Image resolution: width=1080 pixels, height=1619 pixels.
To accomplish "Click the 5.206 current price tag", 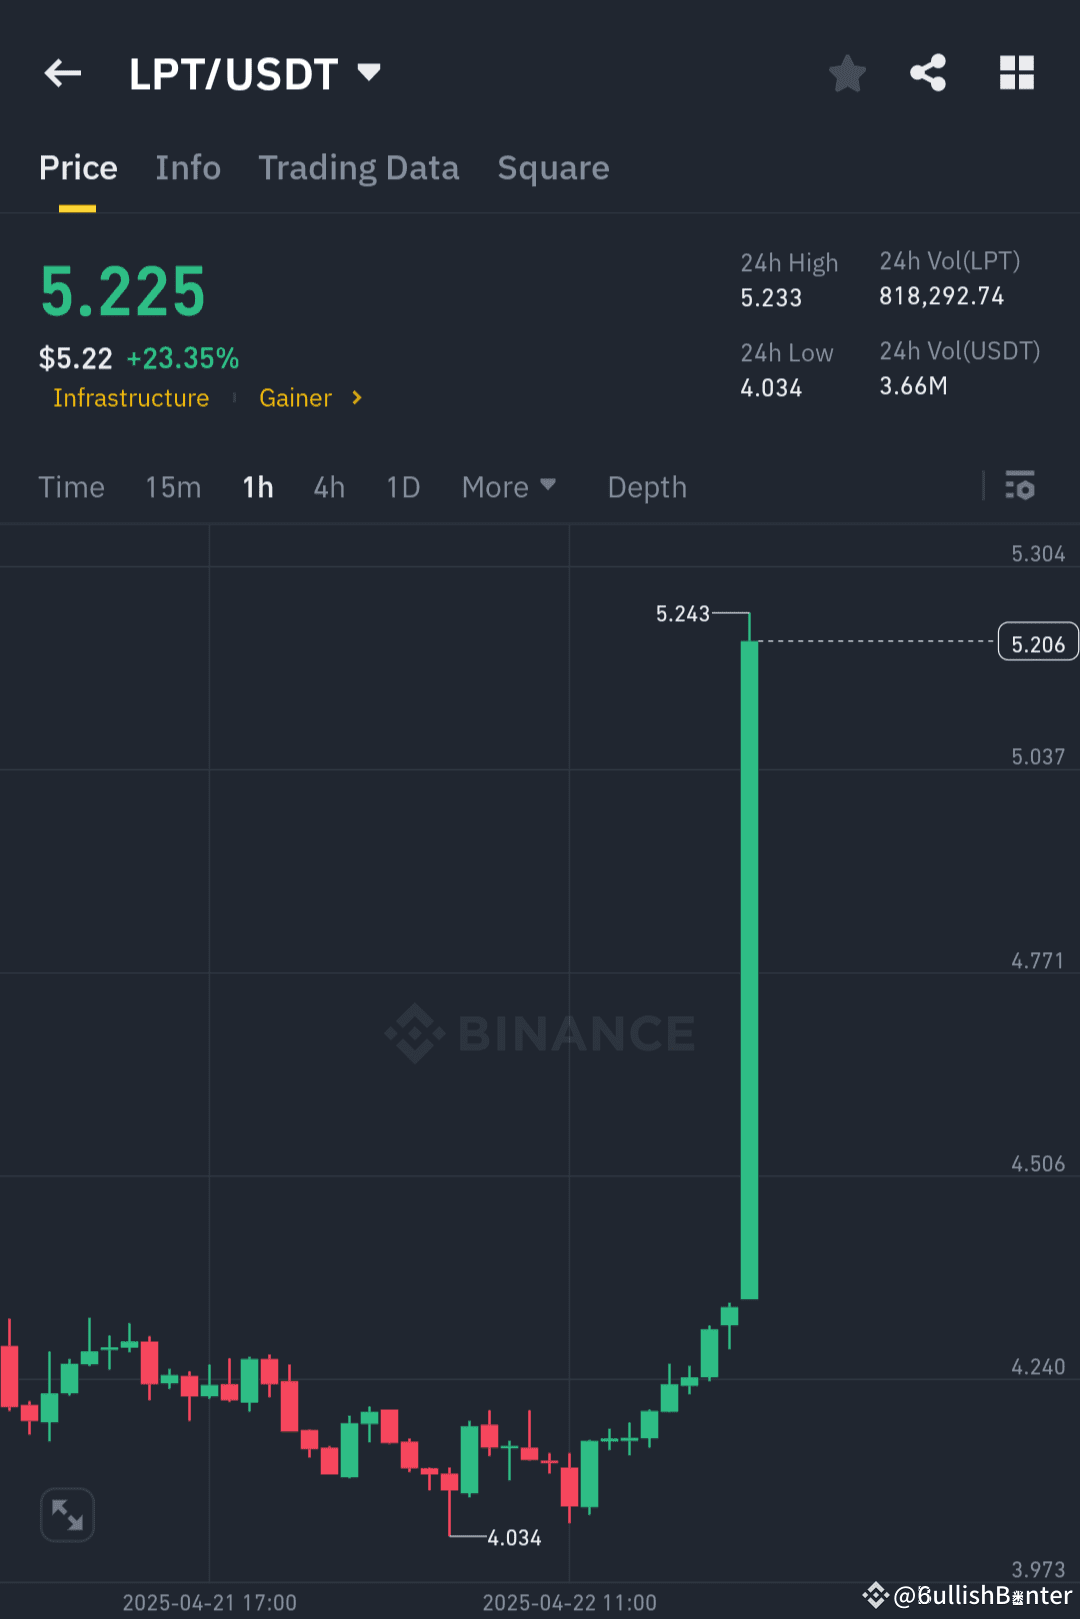I will click(x=1037, y=641).
